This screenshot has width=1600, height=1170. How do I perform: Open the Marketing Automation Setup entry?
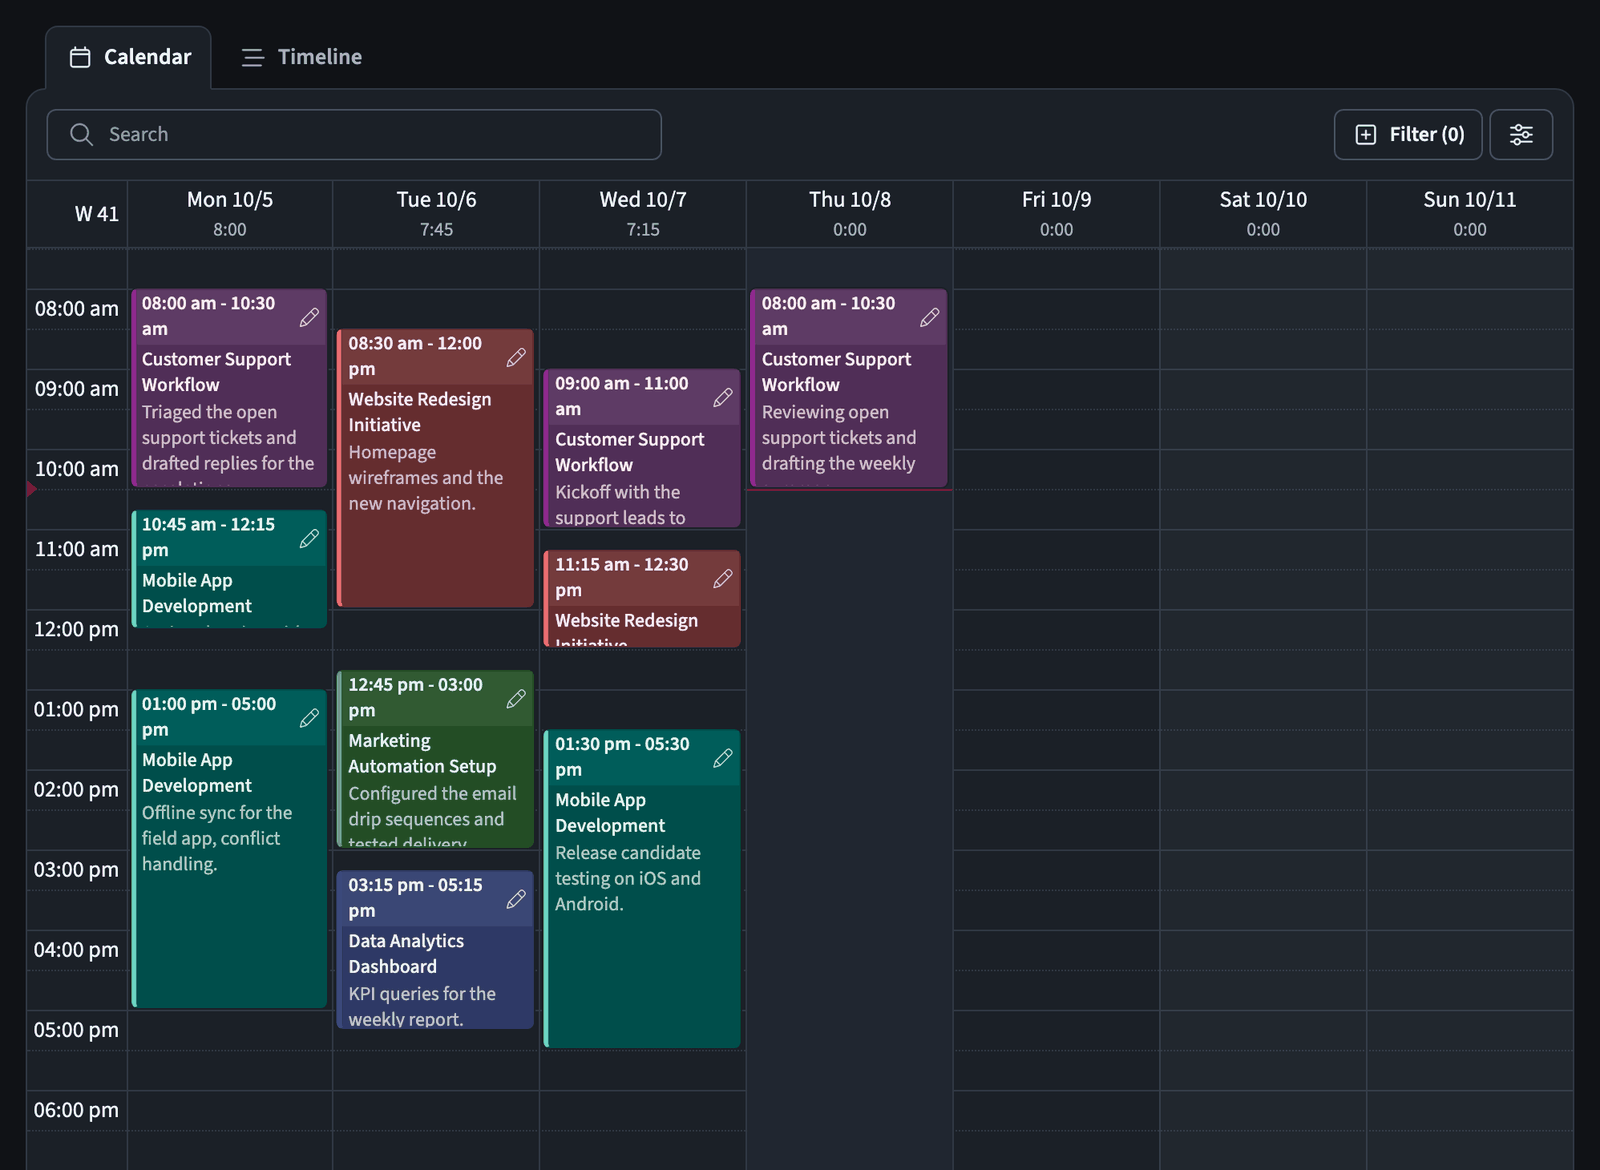pyautogui.click(x=435, y=759)
